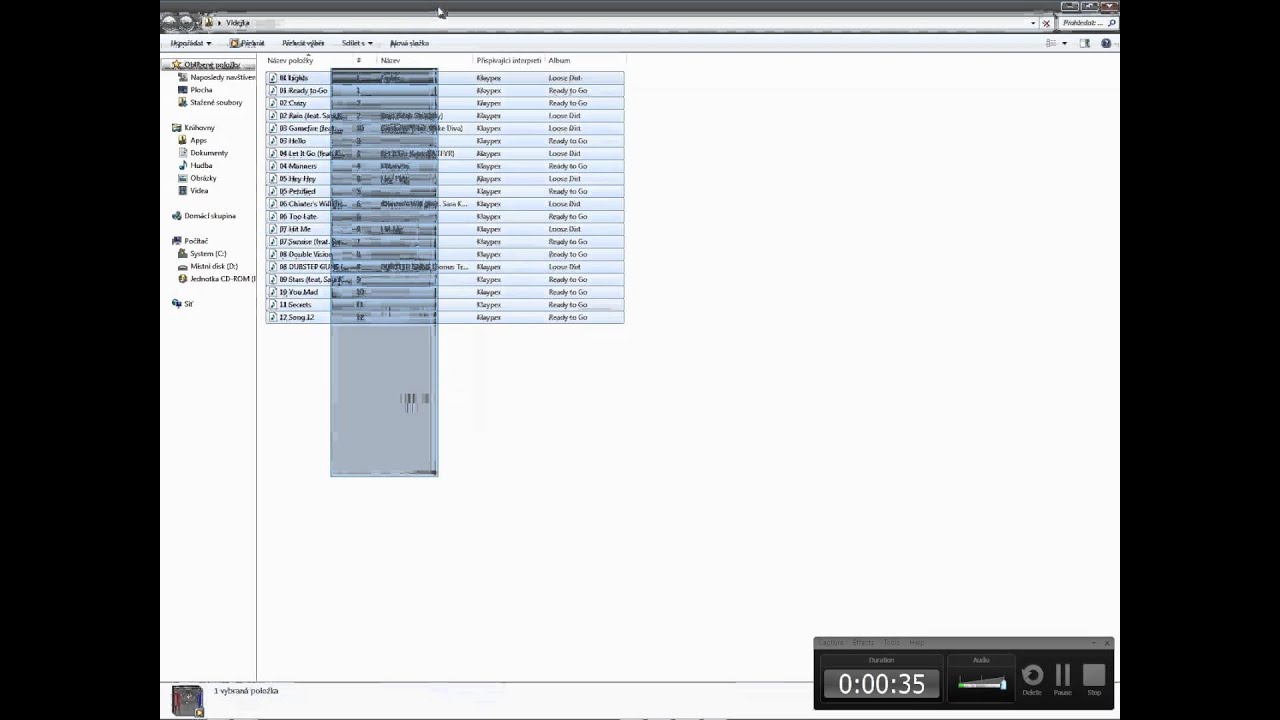Click the Nová složka button
Viewport: 1280px width, 720px height.
(x=409, y=43)
